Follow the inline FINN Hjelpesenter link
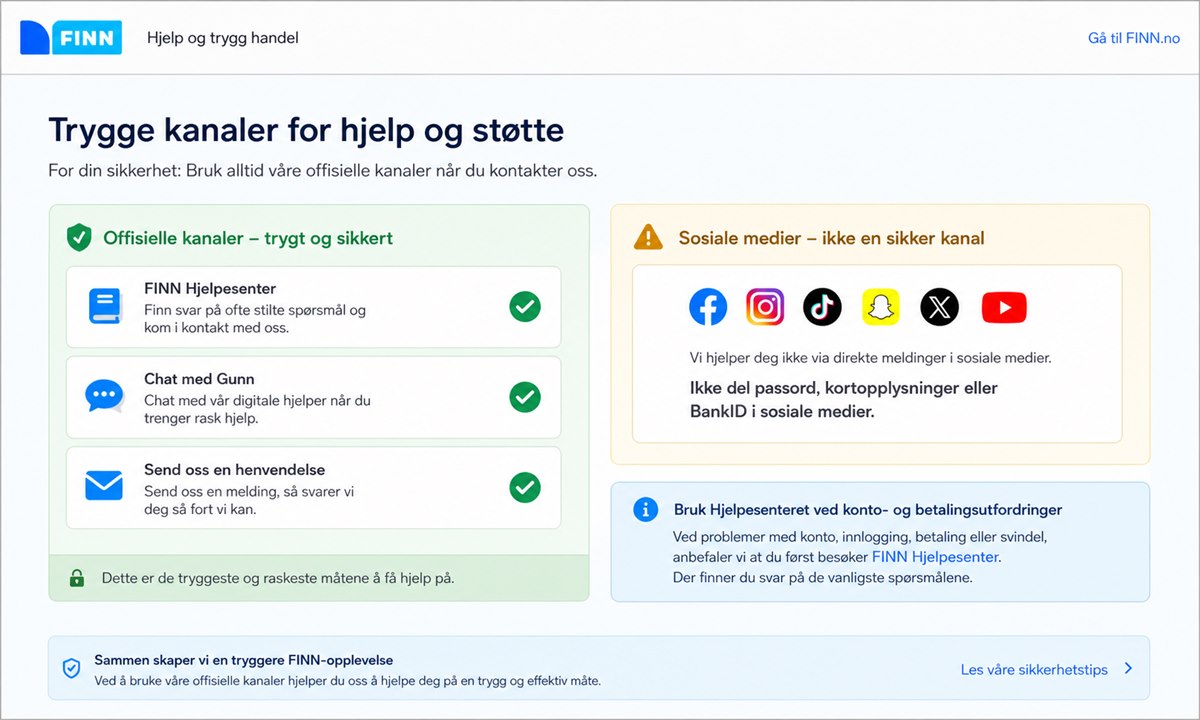The width and height of the screenshot is (1200, 720). [935, 557]
